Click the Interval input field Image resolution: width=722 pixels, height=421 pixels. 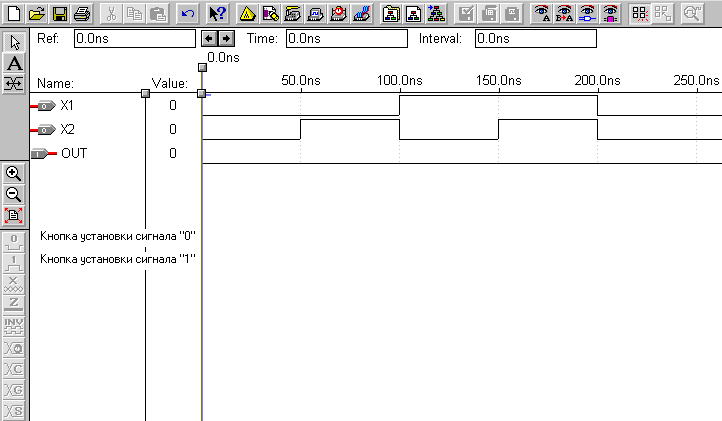point(536,39)
